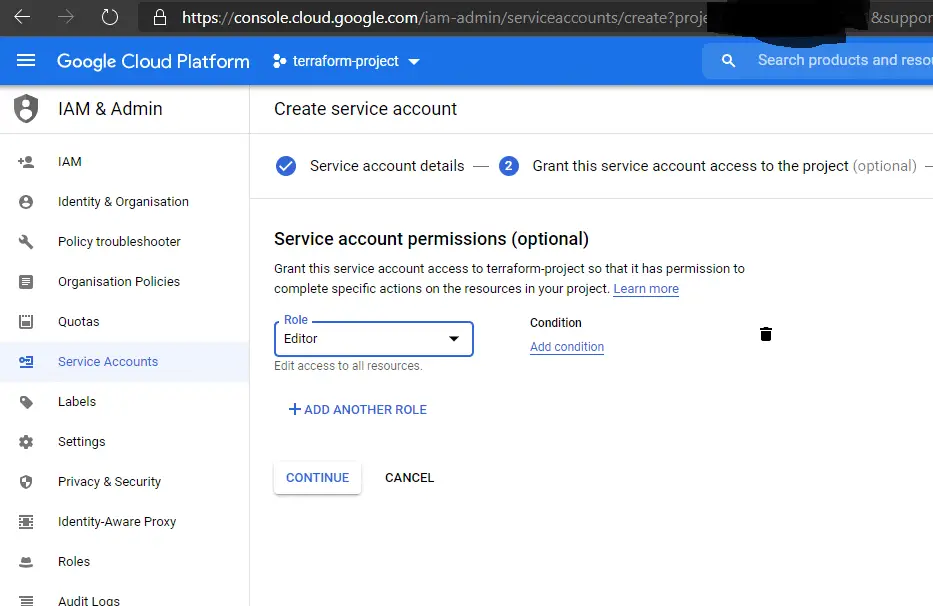Screen dimensions: 933x606
Task: Return to the Service account details step
Action: pyautogui.click(x=386, y=165)
